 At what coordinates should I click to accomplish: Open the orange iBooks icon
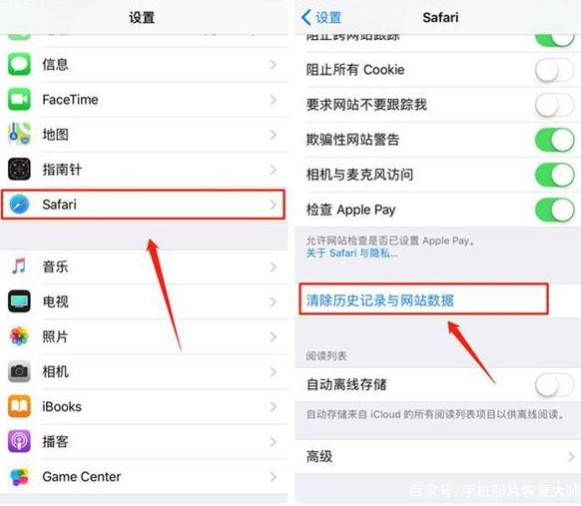19,406
